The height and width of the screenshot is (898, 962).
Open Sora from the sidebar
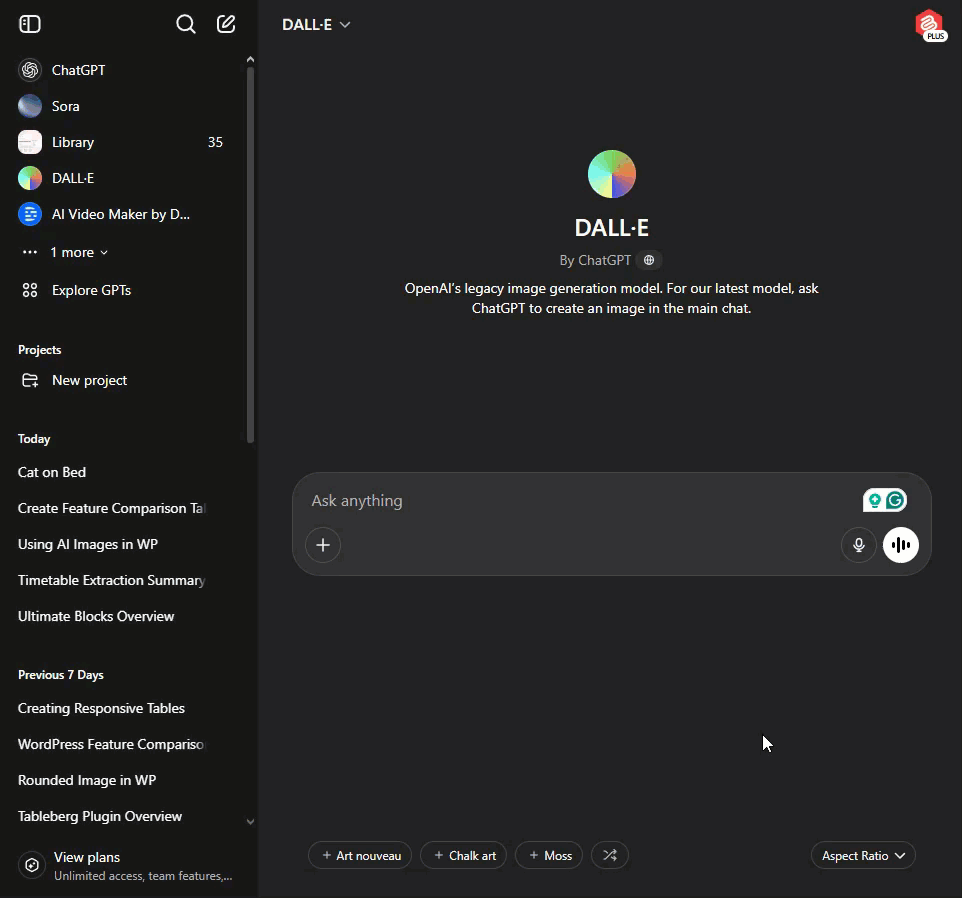tap(65, 106)
